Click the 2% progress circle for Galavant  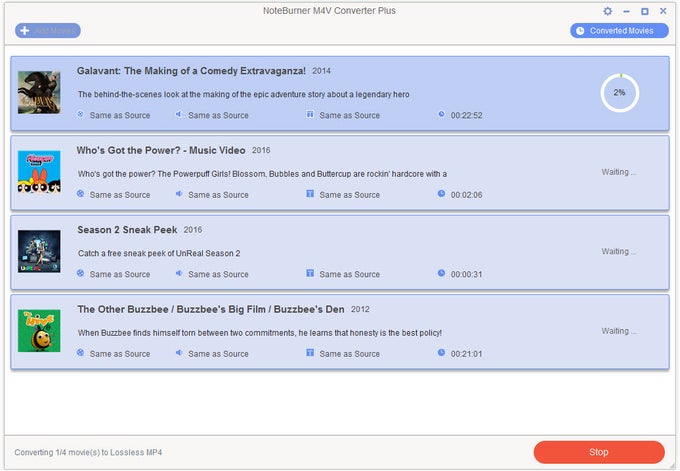620,92
